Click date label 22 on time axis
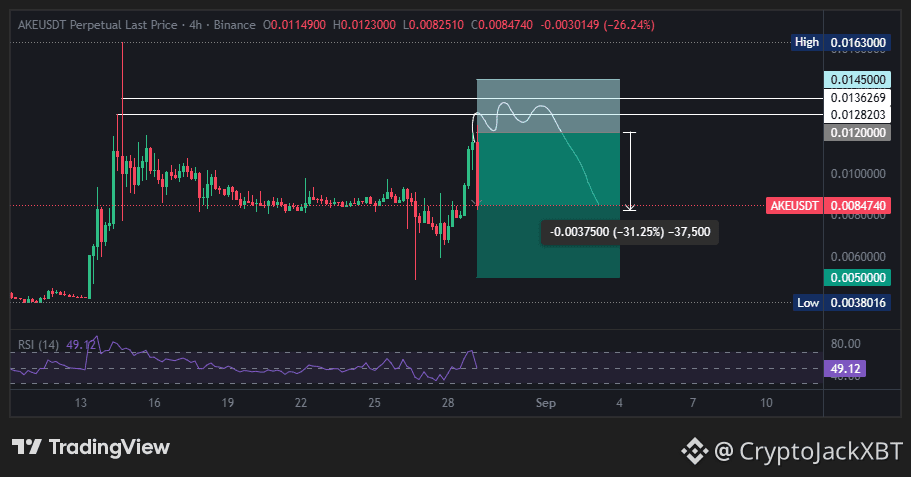Image resolution: width=911 pixels, height=477 pixels. click(301, 403)
